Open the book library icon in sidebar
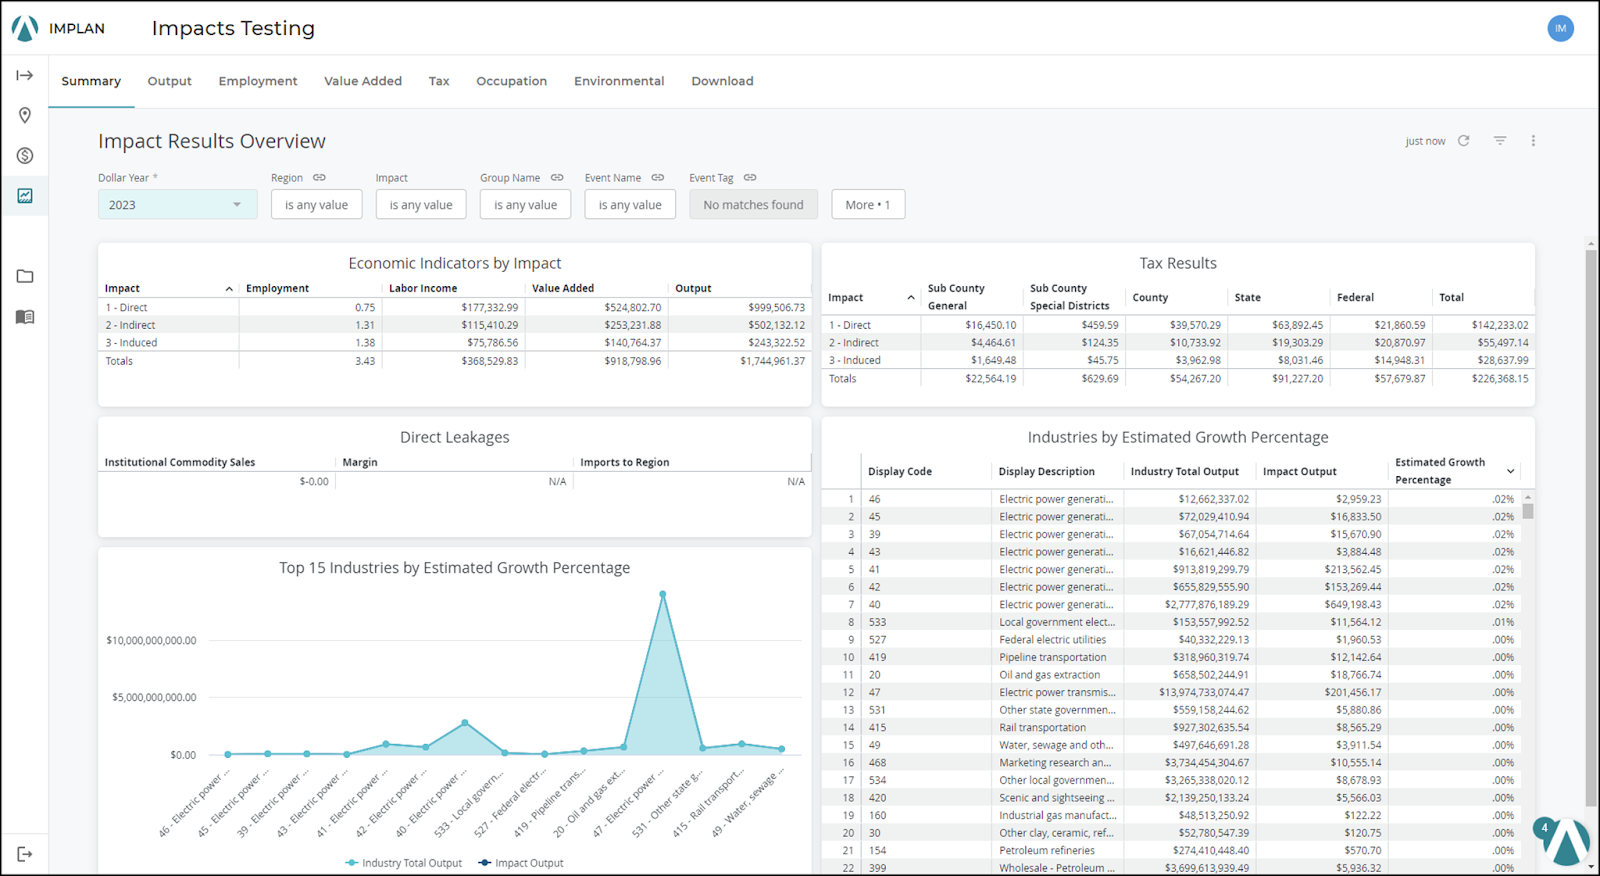This screenshot has width=1600, height=876. tap(25, 317)
